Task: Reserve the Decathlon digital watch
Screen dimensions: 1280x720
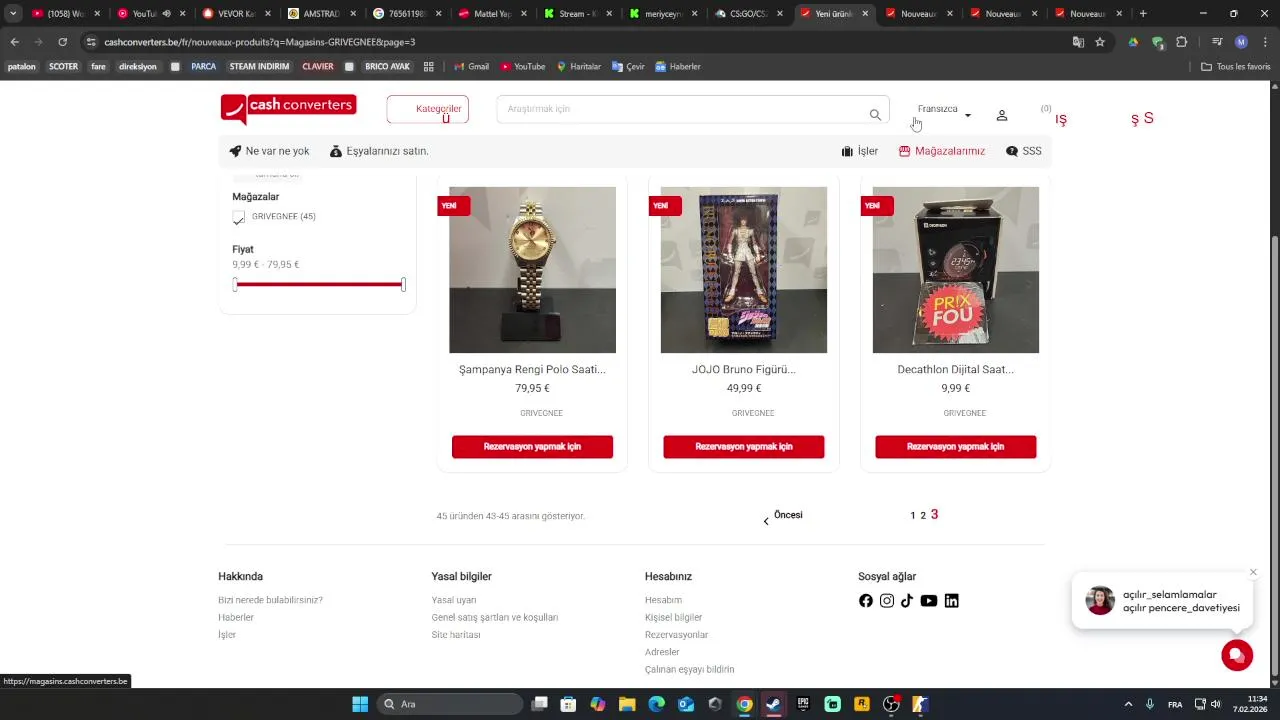Action: [x=956, y=447]
